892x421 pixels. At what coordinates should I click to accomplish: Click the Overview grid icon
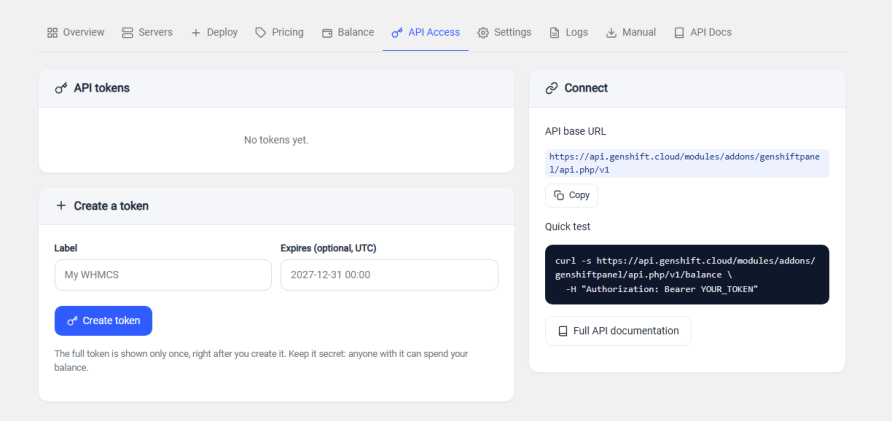pos(52,32)
